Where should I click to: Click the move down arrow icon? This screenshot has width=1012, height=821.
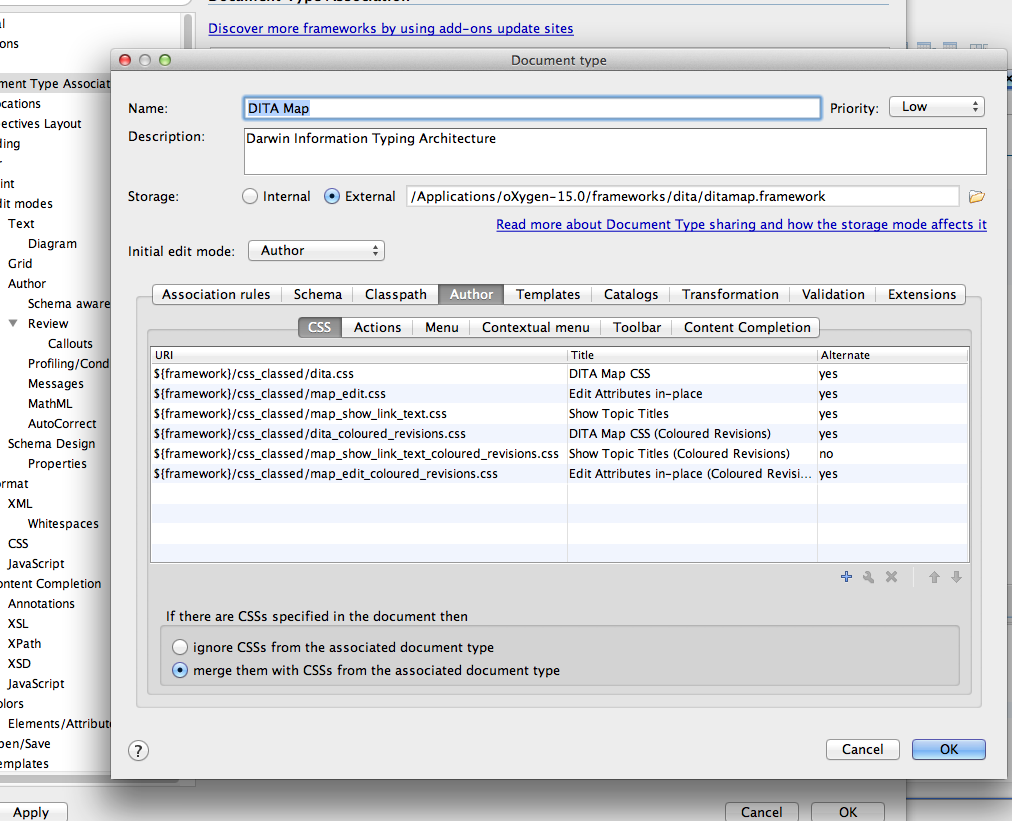(x=956, y=577)
